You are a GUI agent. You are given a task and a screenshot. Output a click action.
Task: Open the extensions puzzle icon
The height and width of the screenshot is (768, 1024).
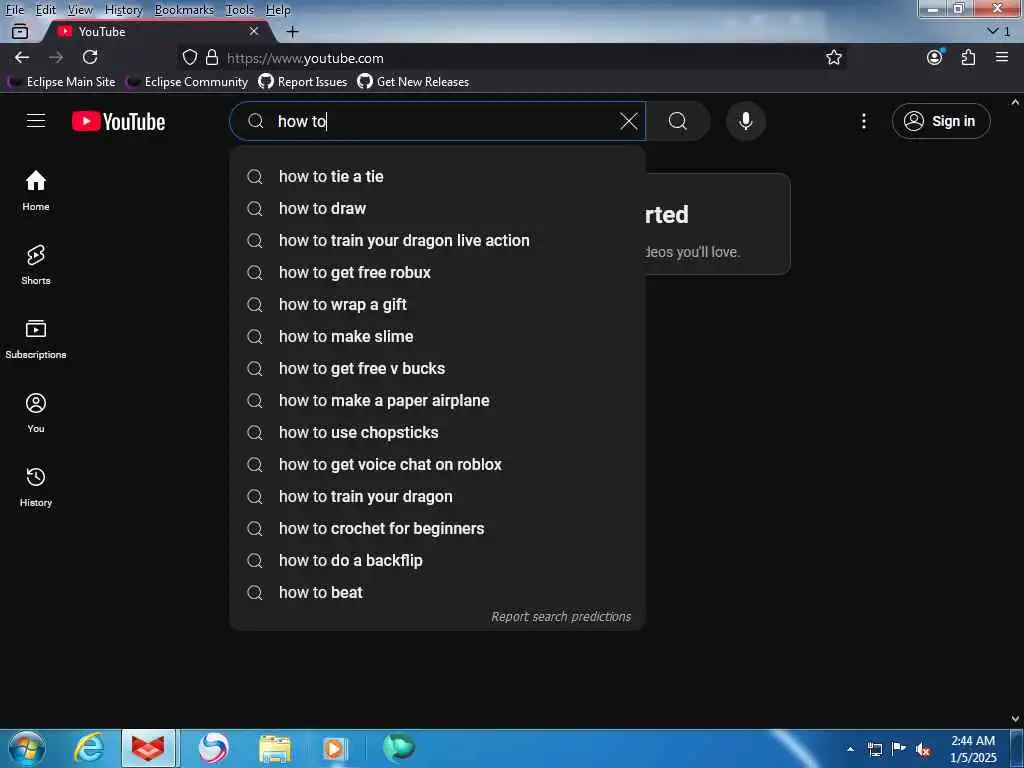[x=968, y=57]
